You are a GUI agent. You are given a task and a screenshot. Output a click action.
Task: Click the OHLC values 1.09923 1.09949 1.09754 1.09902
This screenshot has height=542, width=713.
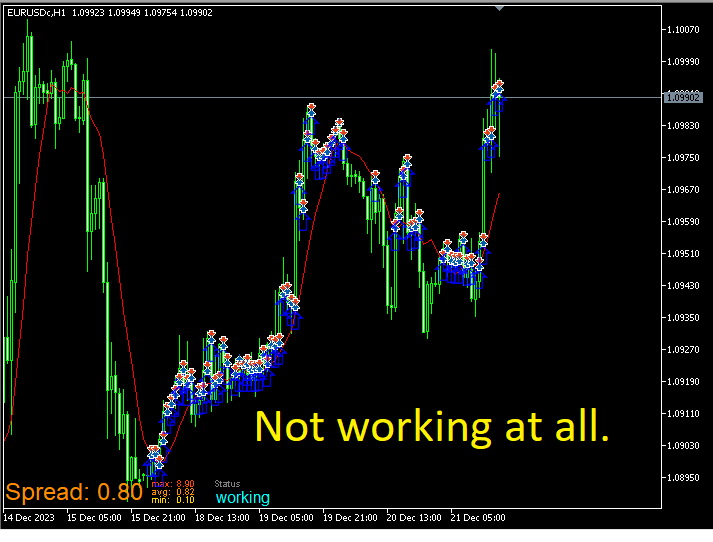tap(142, 13)
